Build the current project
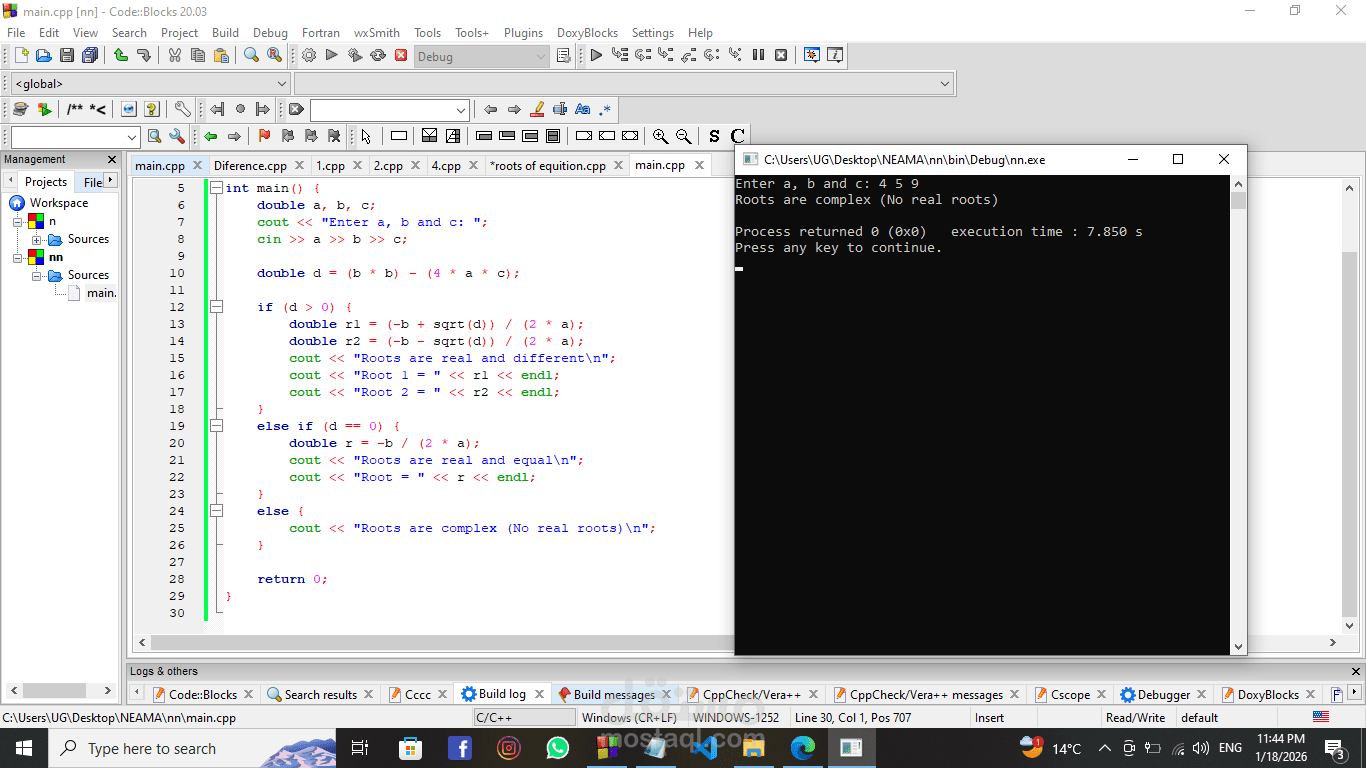 [309, 55]
